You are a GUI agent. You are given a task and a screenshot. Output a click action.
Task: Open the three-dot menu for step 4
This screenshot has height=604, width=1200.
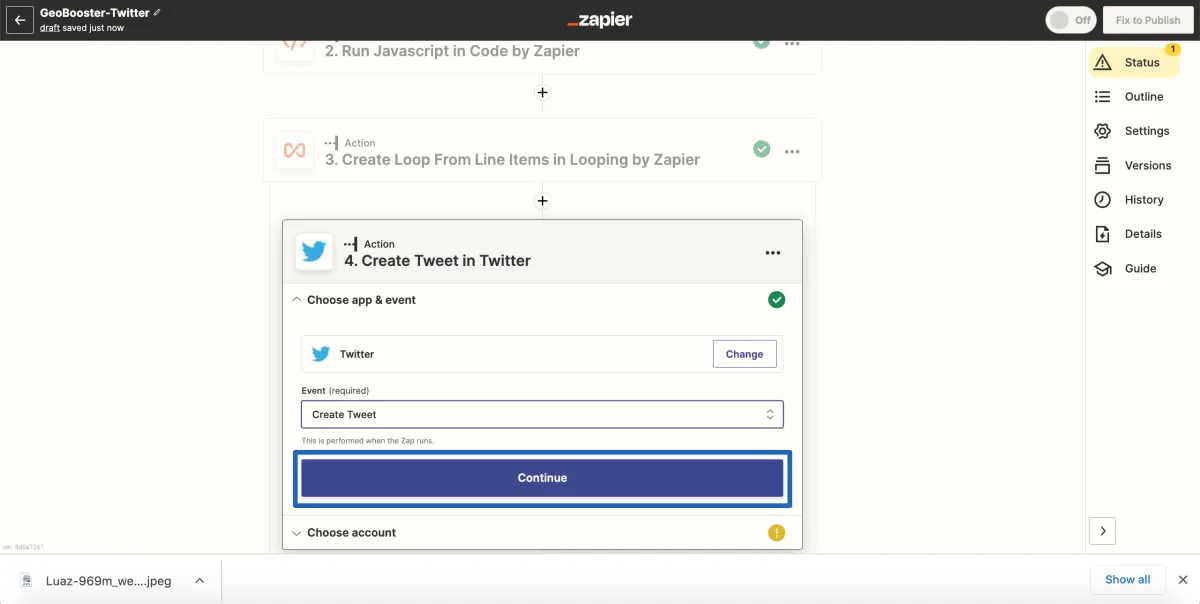pos(773,253)
